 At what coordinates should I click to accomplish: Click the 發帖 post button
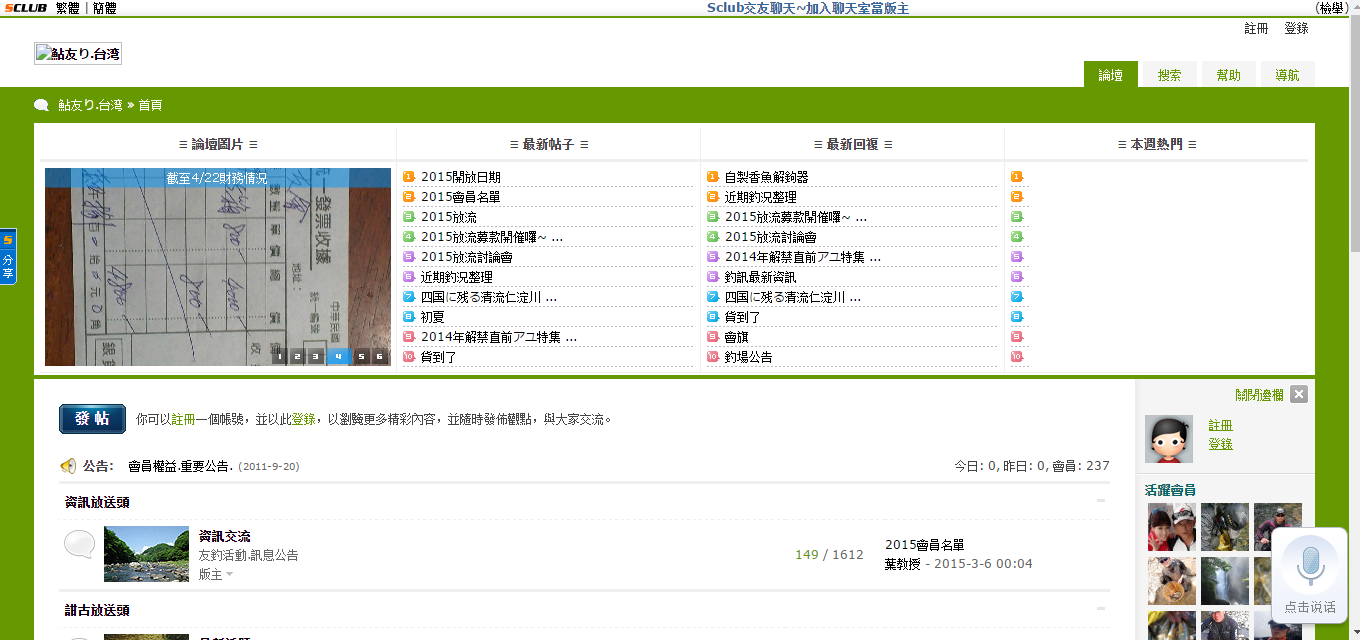pos(92,419)
